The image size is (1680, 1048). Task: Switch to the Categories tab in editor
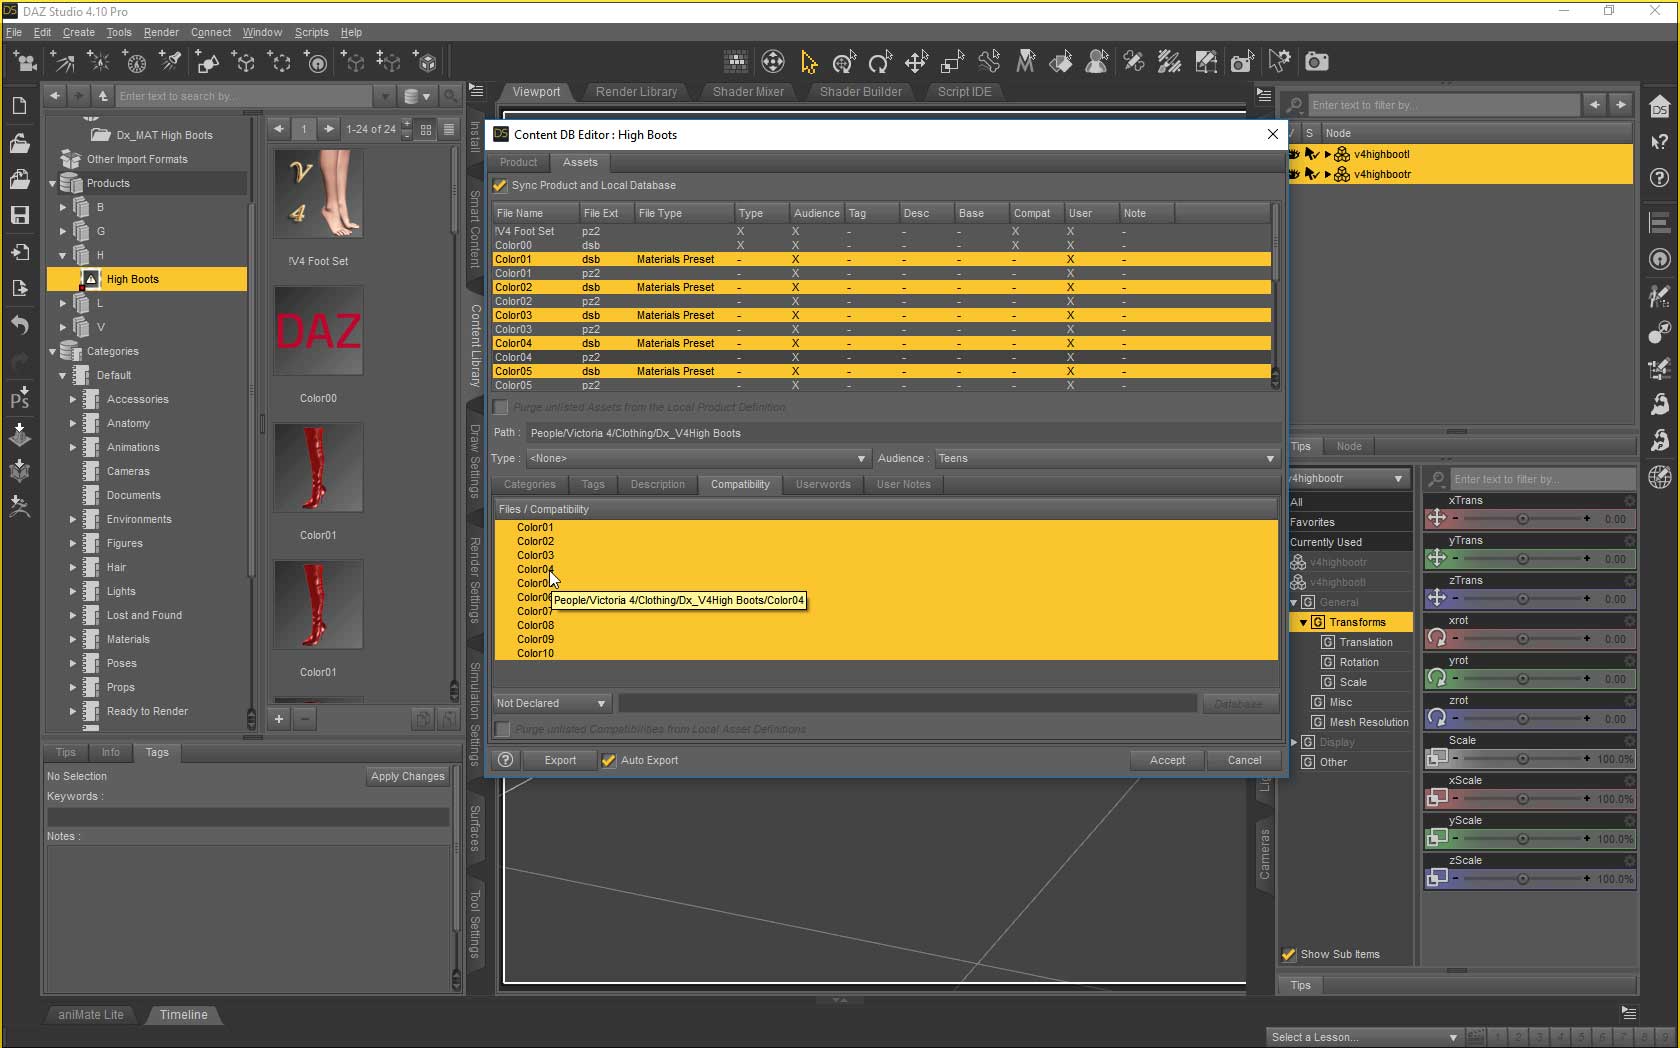point(529,484)
